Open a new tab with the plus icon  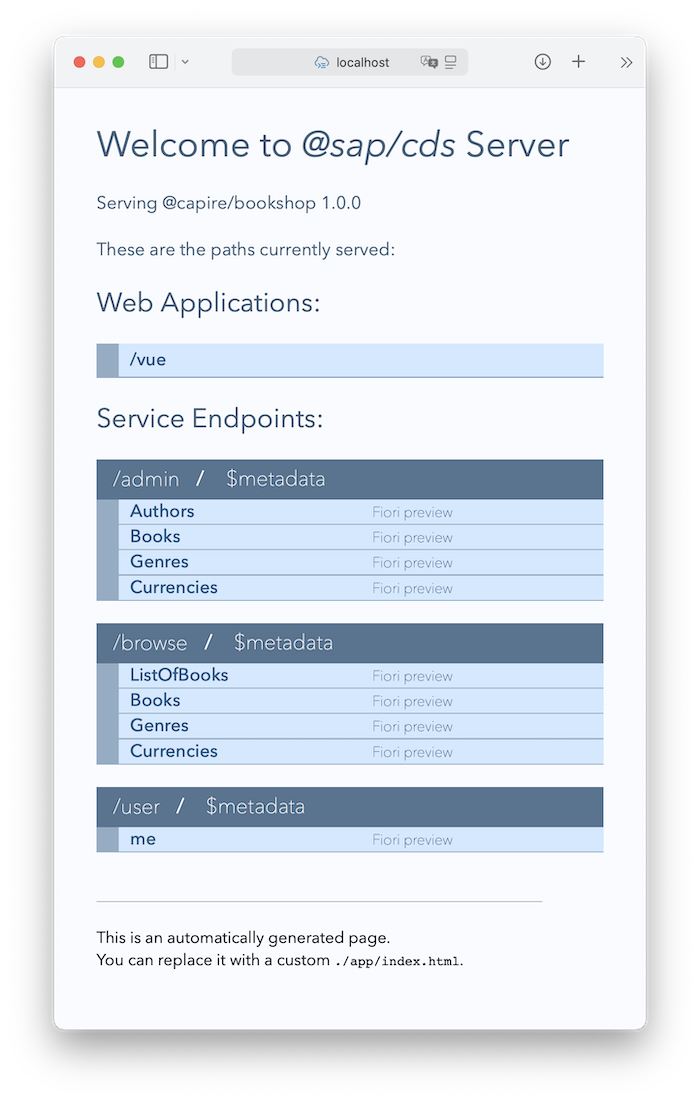578,61
